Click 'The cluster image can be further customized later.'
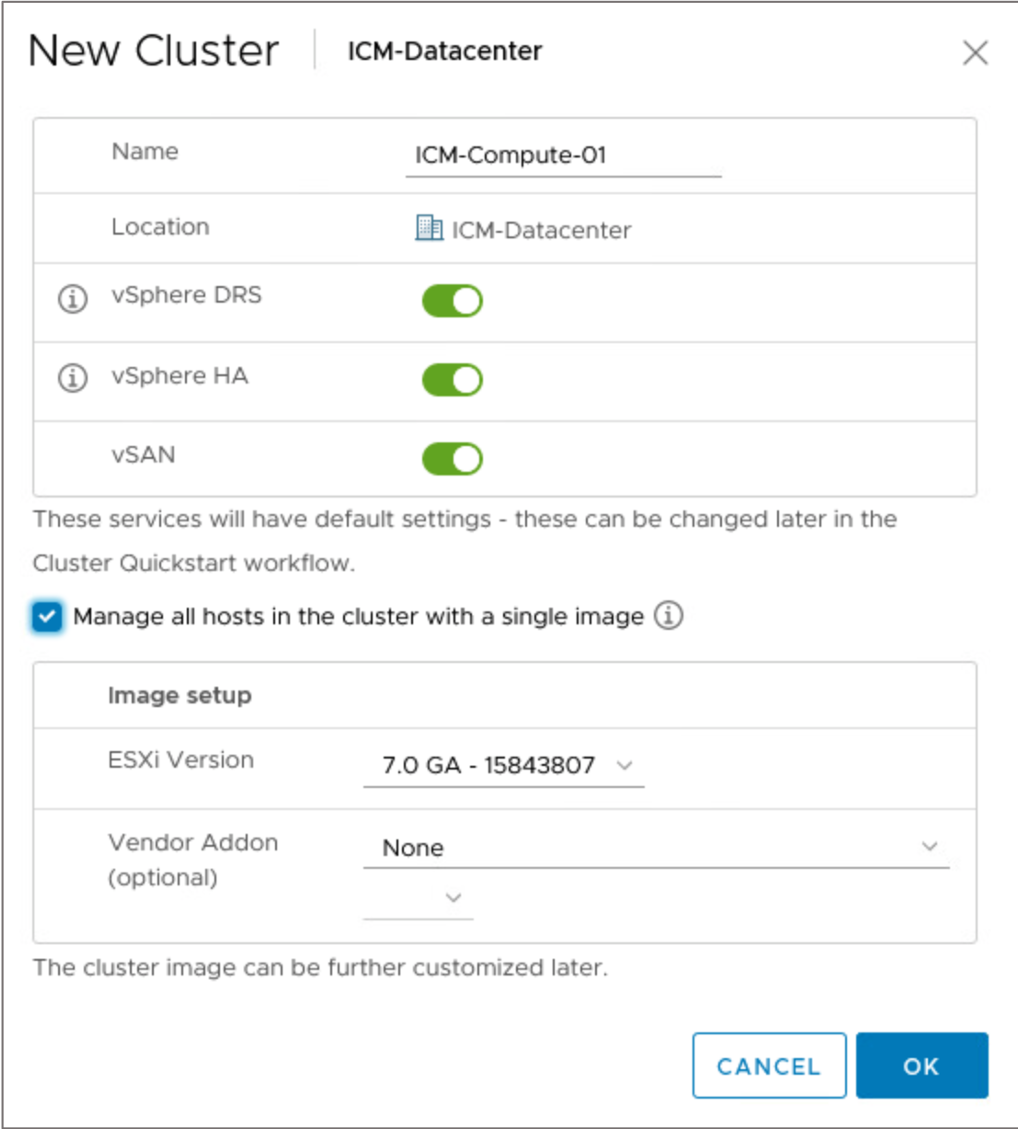1018x1129 pixels. [x=320, y=968]
